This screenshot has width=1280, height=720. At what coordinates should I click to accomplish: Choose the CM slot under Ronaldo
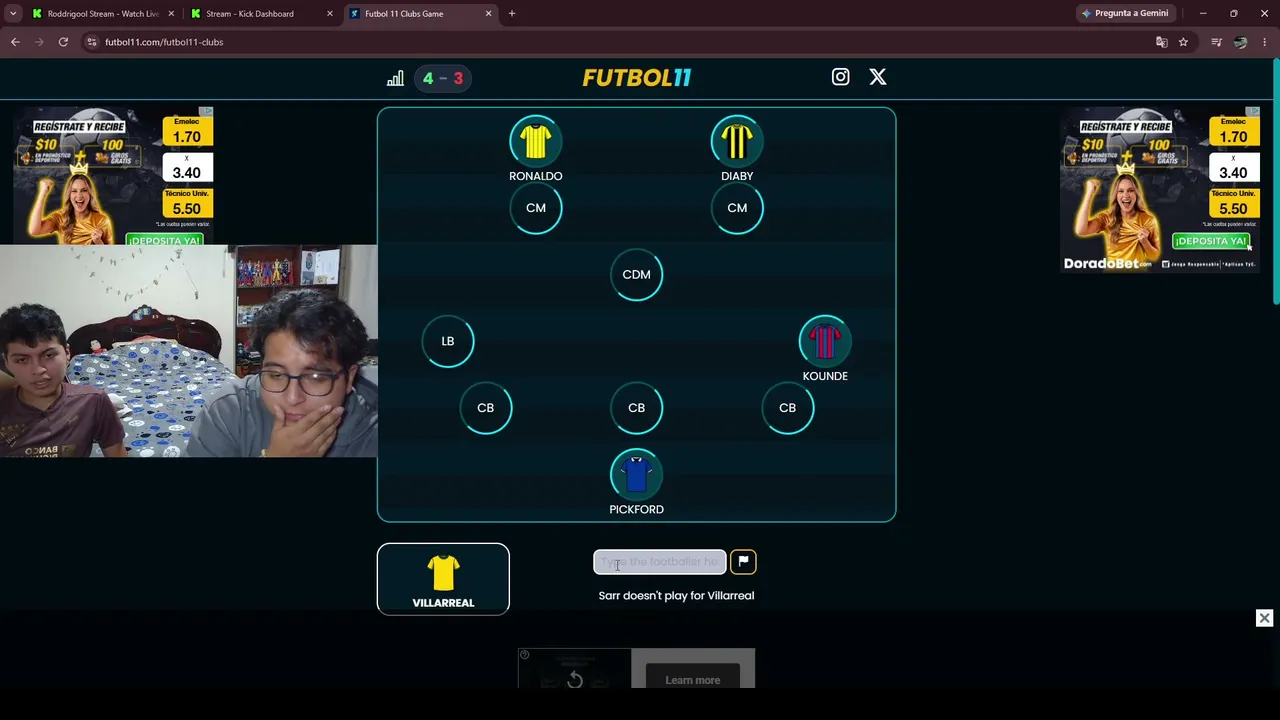click(x=536, y=208)
